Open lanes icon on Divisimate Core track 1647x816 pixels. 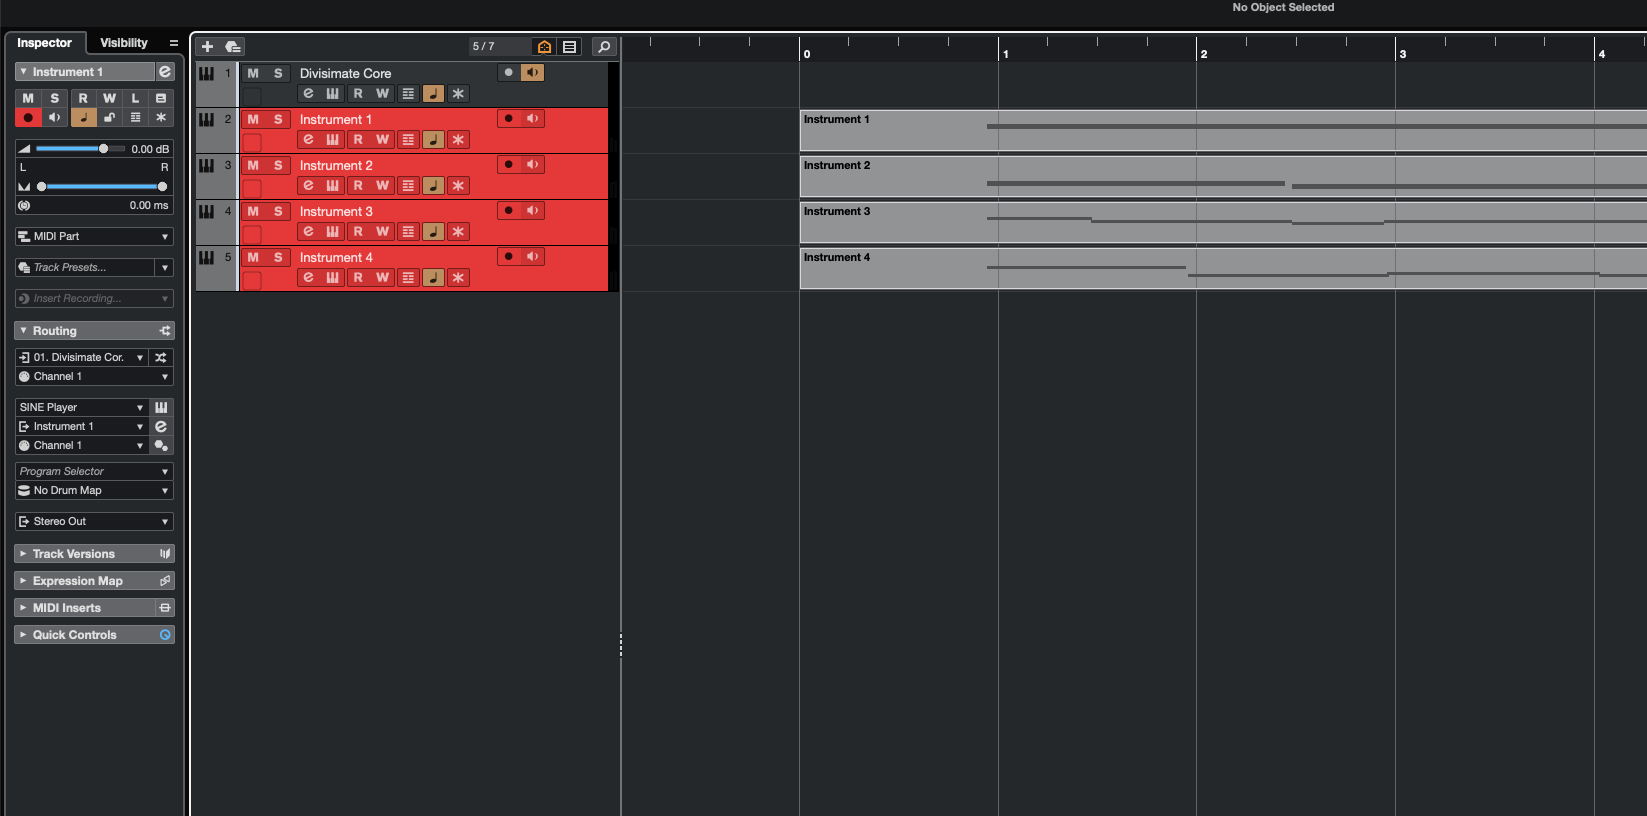tap(408, 94)
